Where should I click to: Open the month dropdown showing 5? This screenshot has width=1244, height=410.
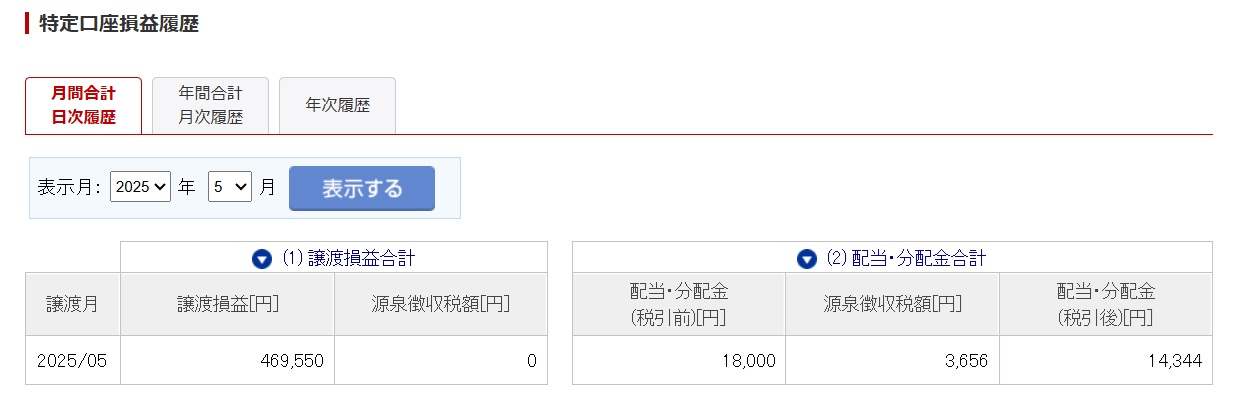click(230, 187)
